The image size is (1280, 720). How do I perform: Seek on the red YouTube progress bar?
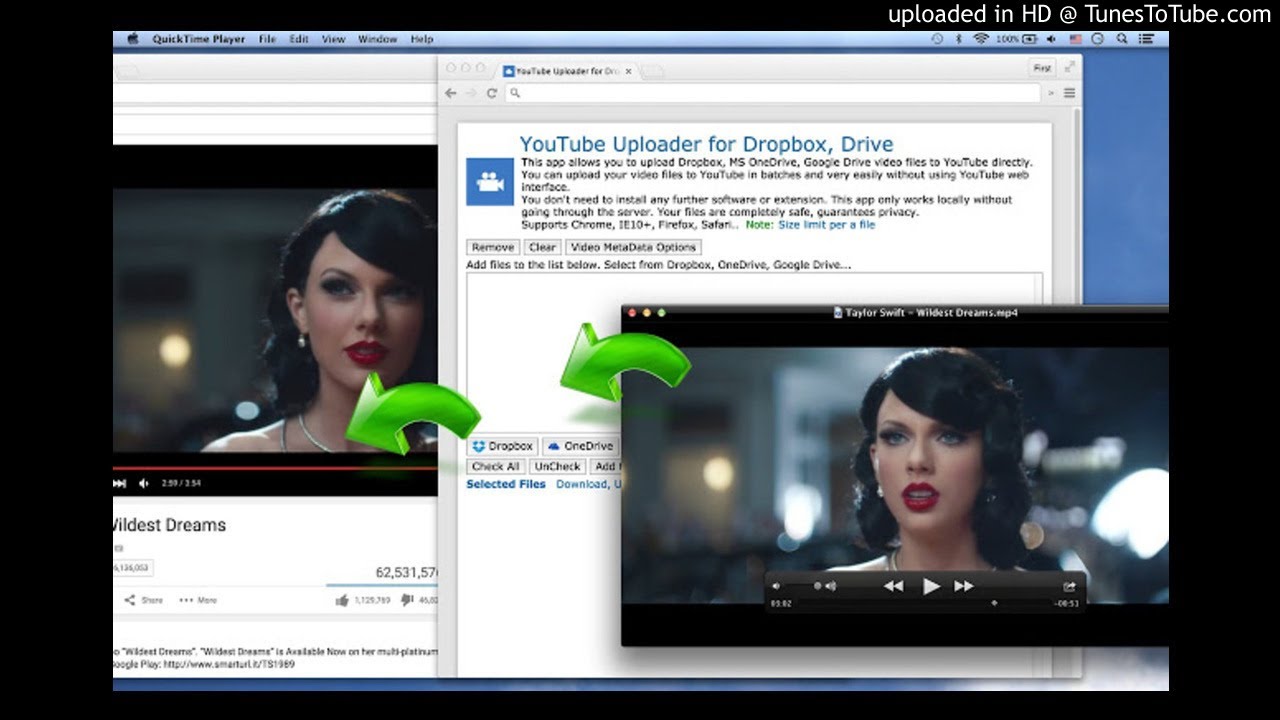pyautogui.click(x=275, y=467)
